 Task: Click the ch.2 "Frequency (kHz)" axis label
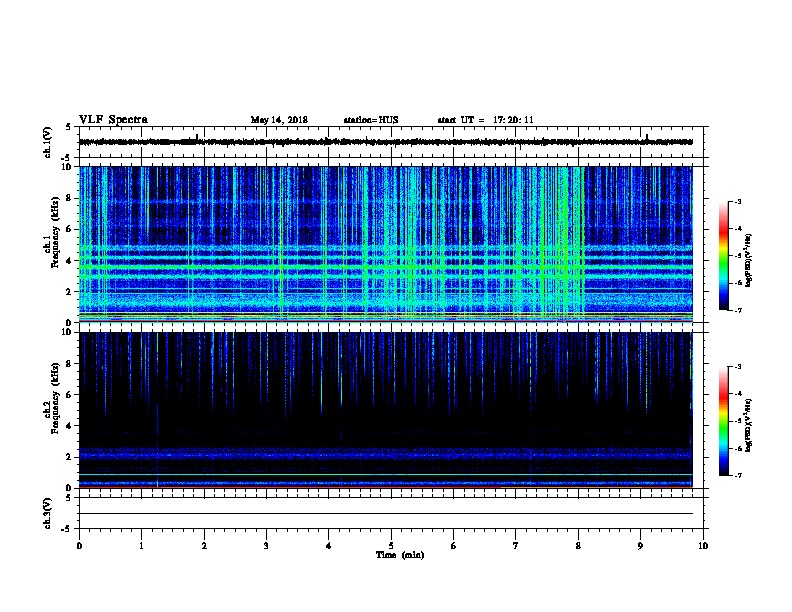coord(55,398)
